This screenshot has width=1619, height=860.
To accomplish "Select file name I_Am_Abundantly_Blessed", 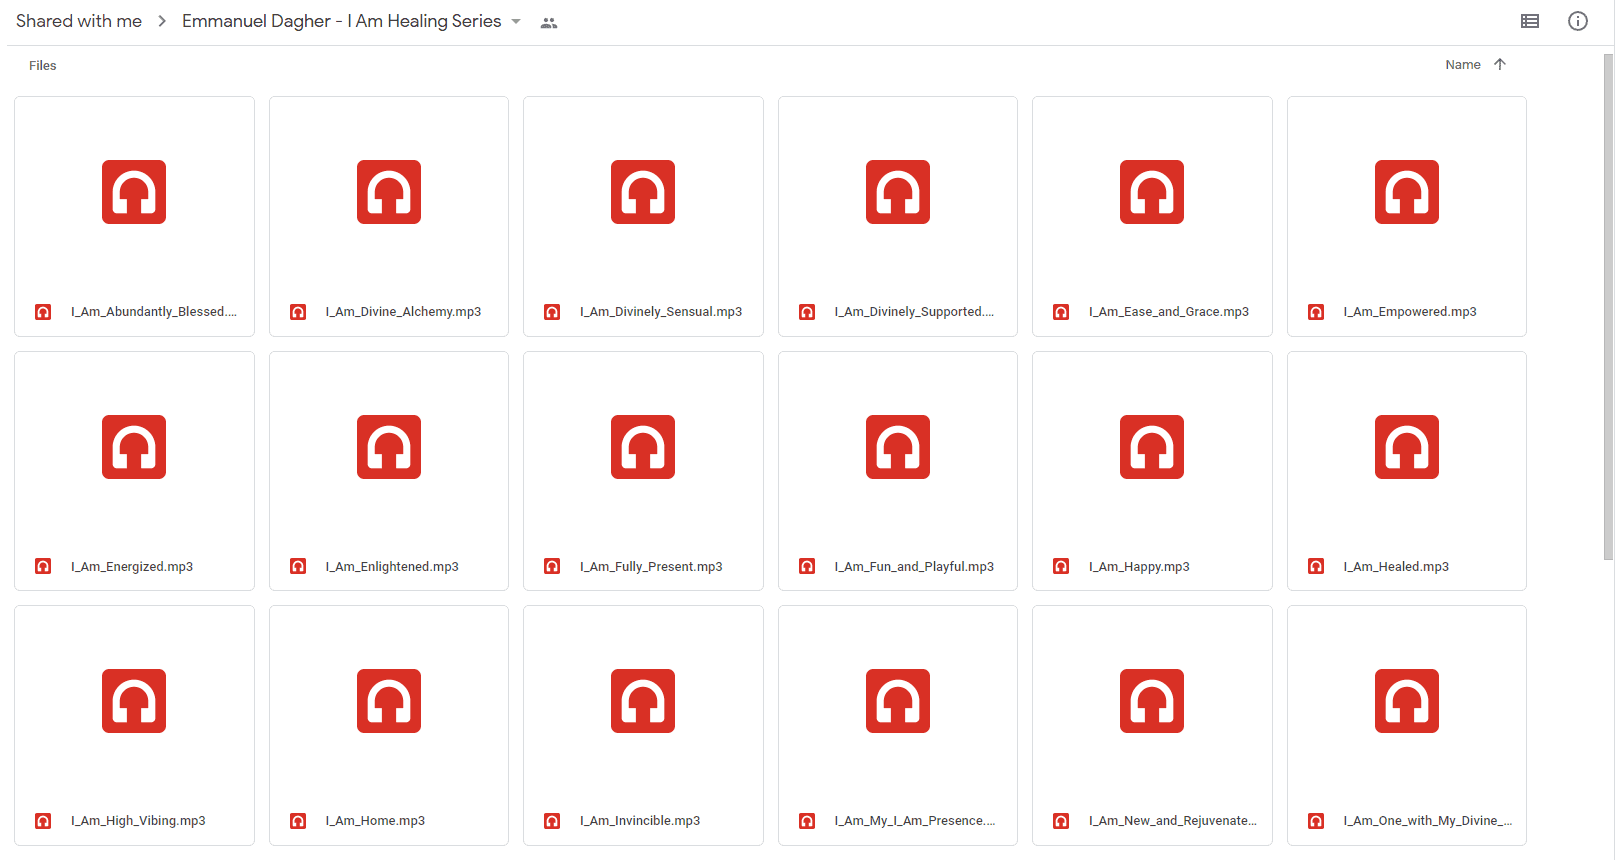I will point(154,312).
